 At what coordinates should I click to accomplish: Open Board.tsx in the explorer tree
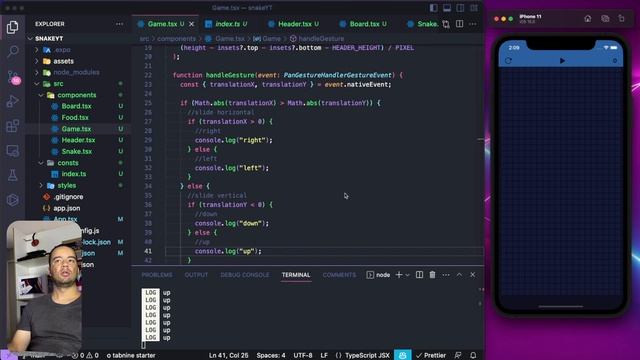pyautogui.click(x=76, y=106)
